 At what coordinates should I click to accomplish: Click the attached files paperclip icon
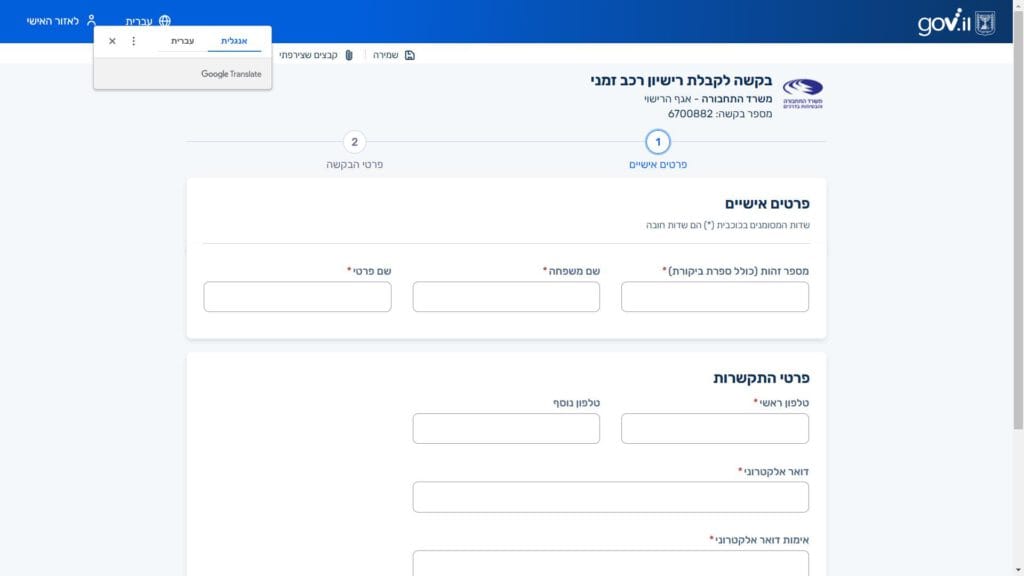[x=349, y=55]
